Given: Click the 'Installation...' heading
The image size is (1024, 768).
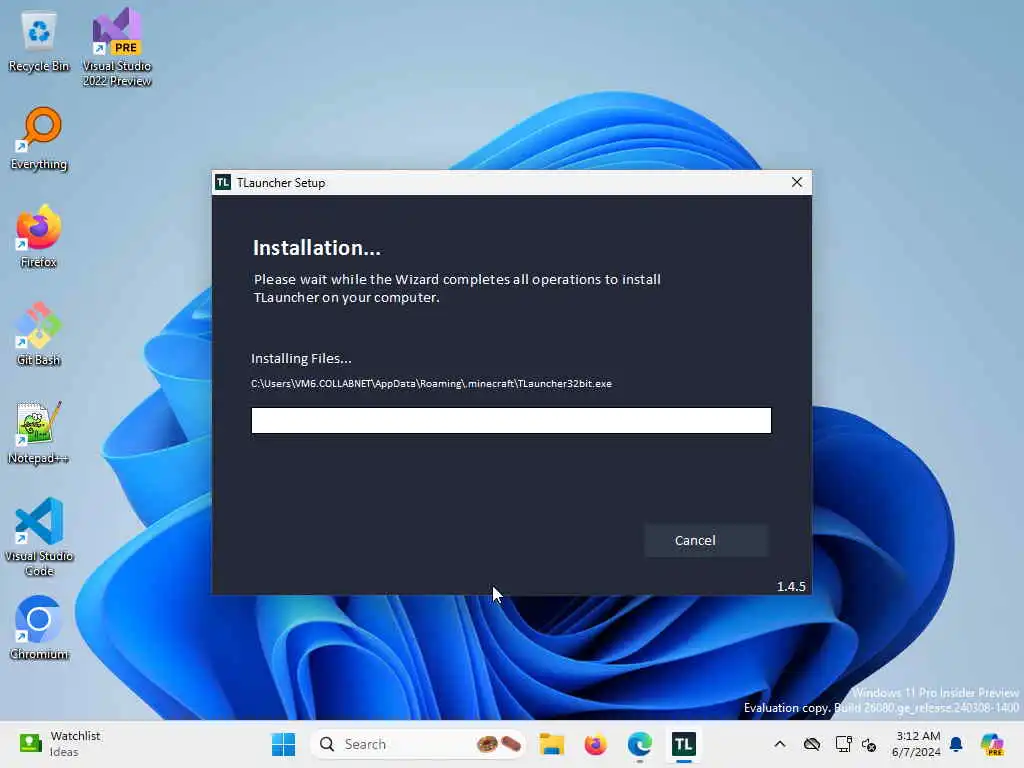Looking at the screenshot, I should (x=317, y=248).
